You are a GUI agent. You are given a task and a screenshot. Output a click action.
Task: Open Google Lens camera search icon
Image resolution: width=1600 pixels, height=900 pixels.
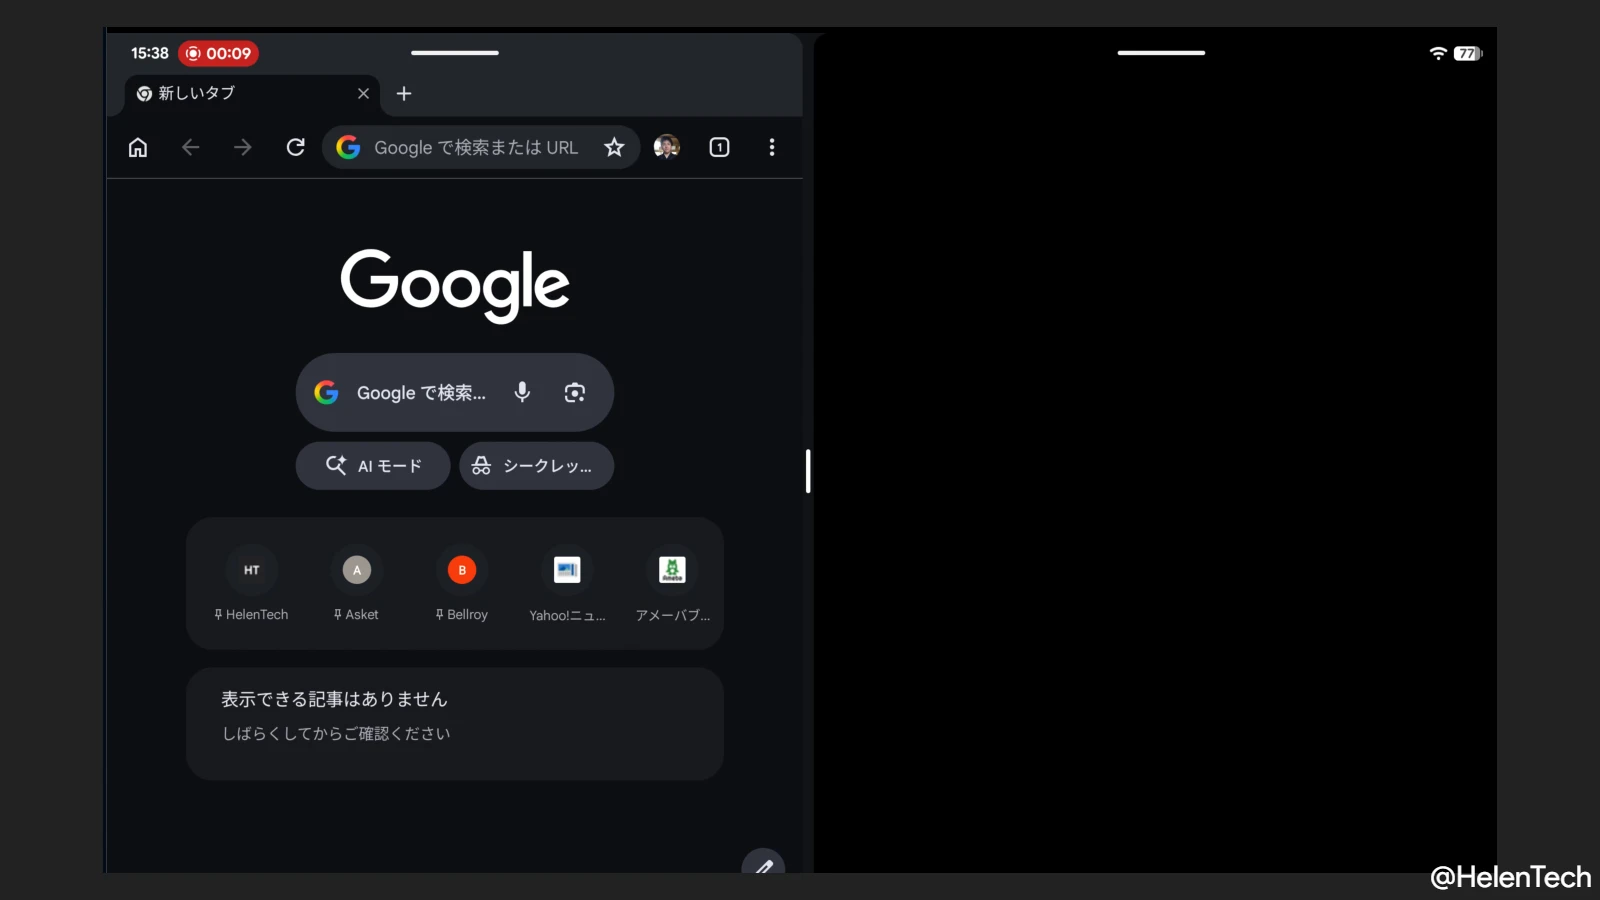(575, 392)
